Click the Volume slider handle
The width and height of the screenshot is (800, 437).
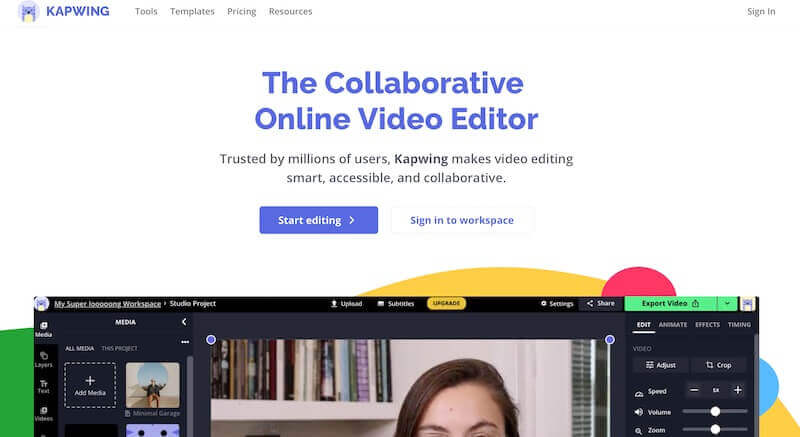click(x=715, y=412)
